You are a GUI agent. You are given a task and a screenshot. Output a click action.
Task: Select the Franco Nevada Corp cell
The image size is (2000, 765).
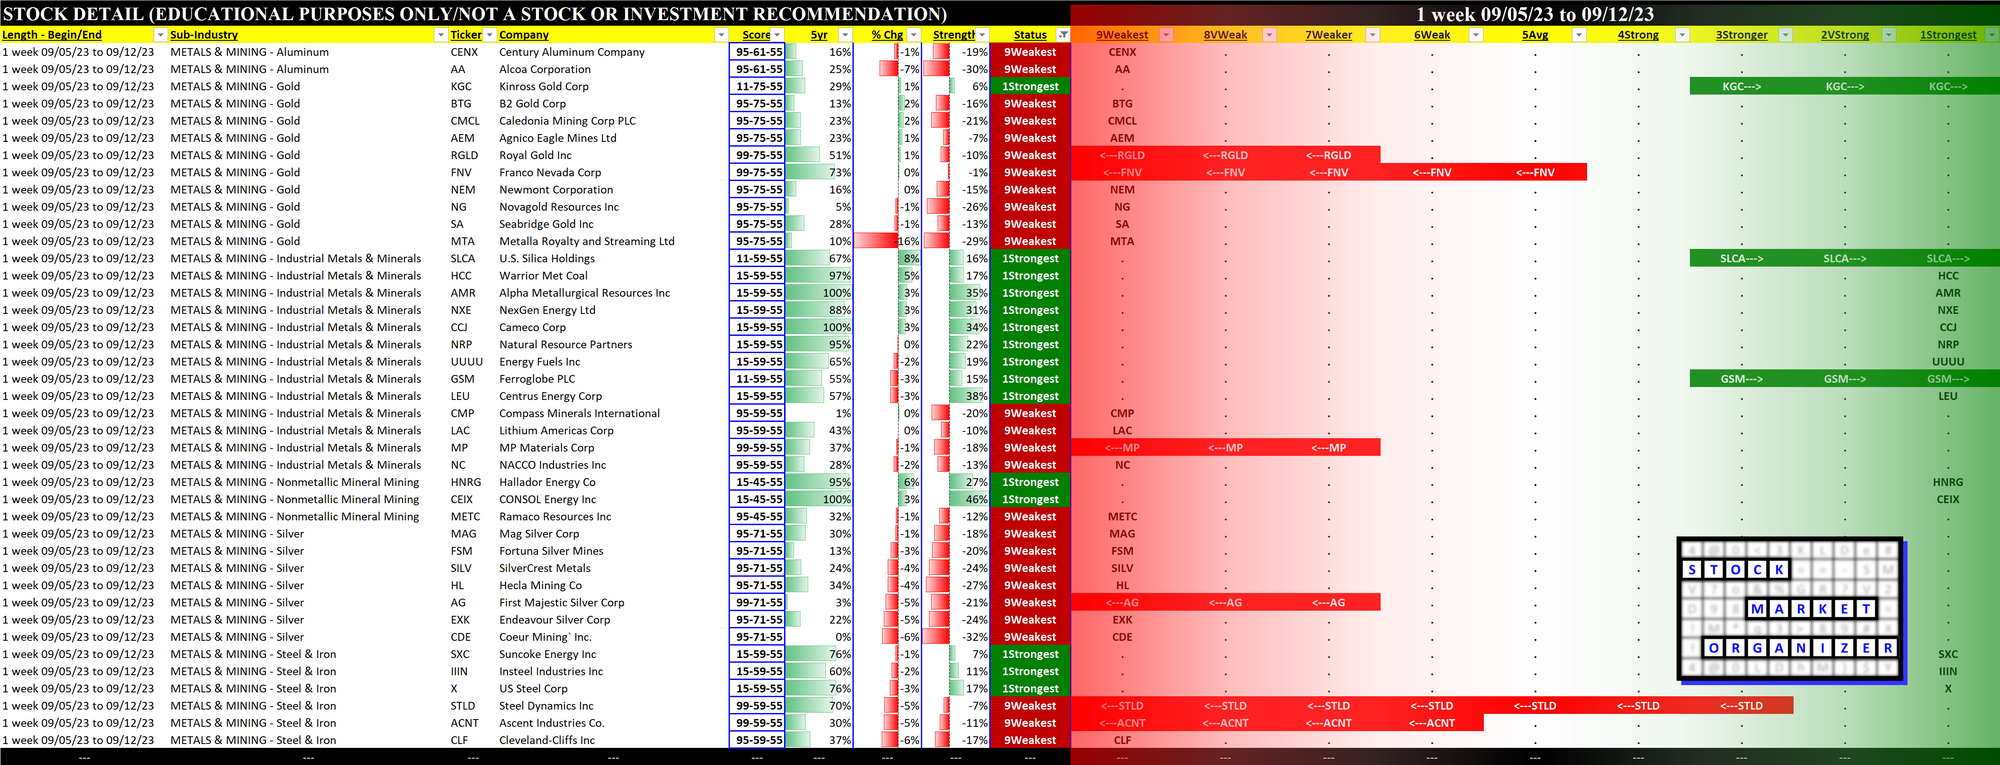(x=613, y=172)
